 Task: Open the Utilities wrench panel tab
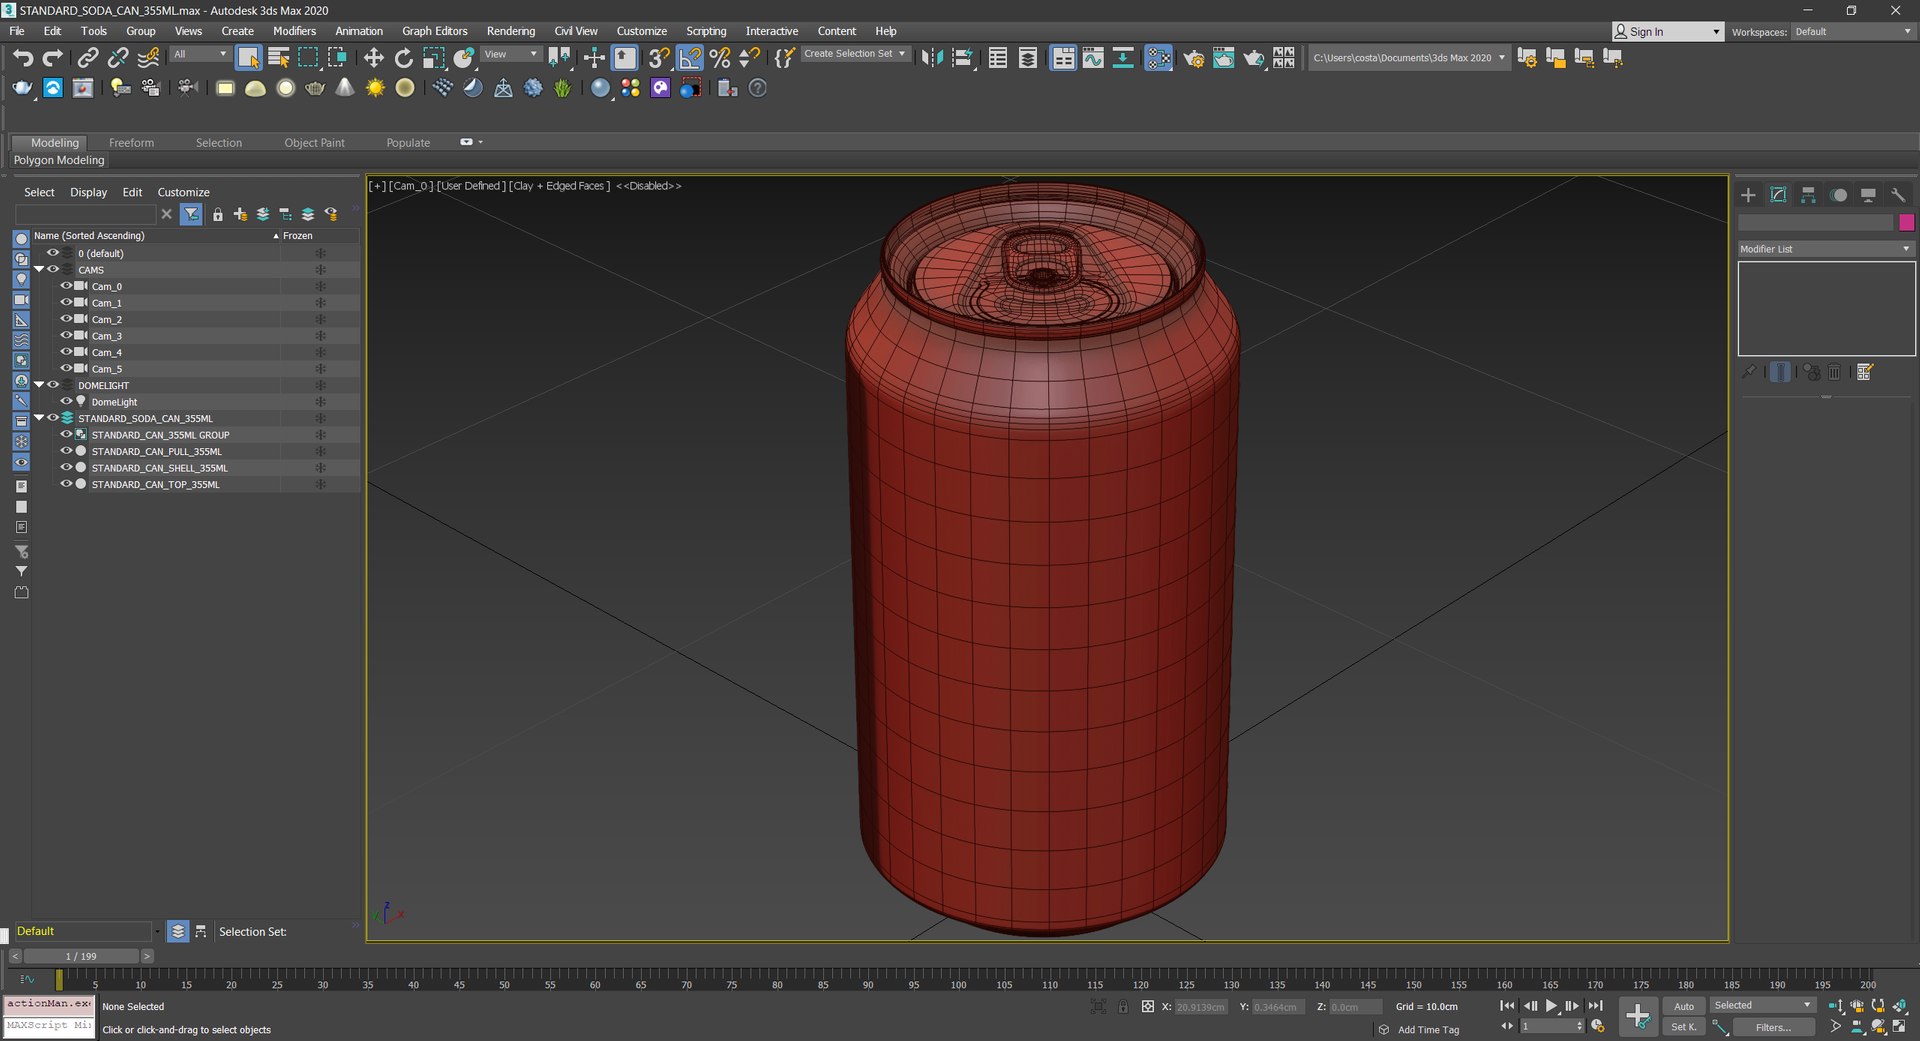tap(1898, 195)
